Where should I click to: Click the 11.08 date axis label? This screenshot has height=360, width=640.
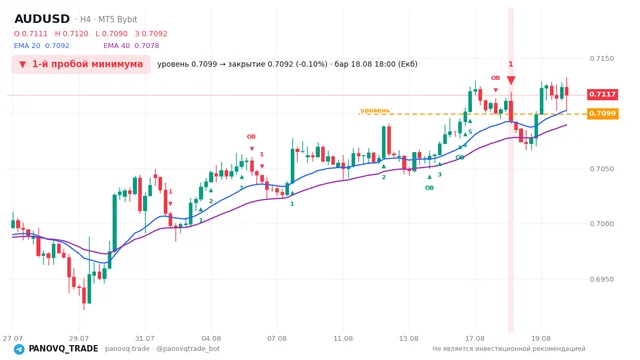tap(343, 338)
